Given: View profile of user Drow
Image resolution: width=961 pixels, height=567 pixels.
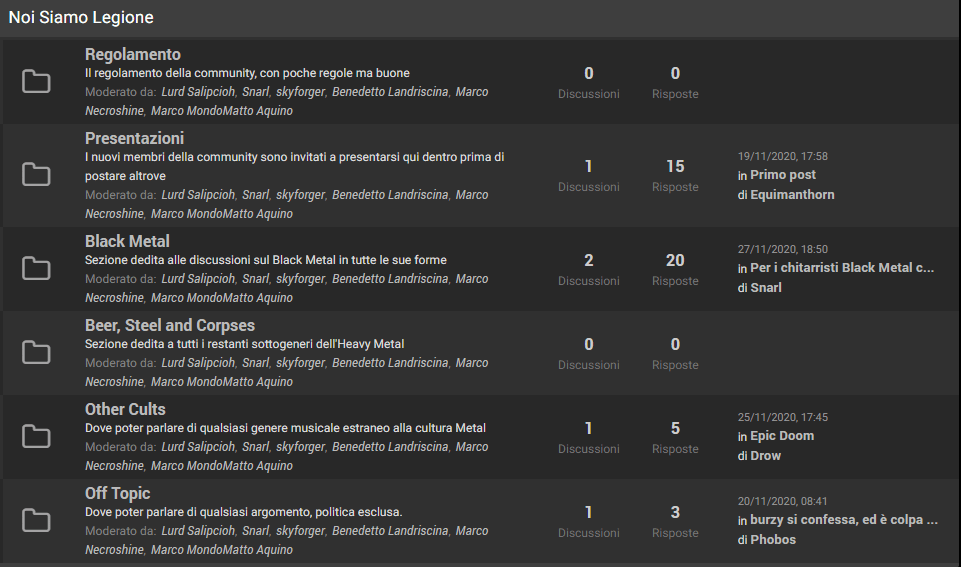Looking at the screenshot, I should [766, 456].
